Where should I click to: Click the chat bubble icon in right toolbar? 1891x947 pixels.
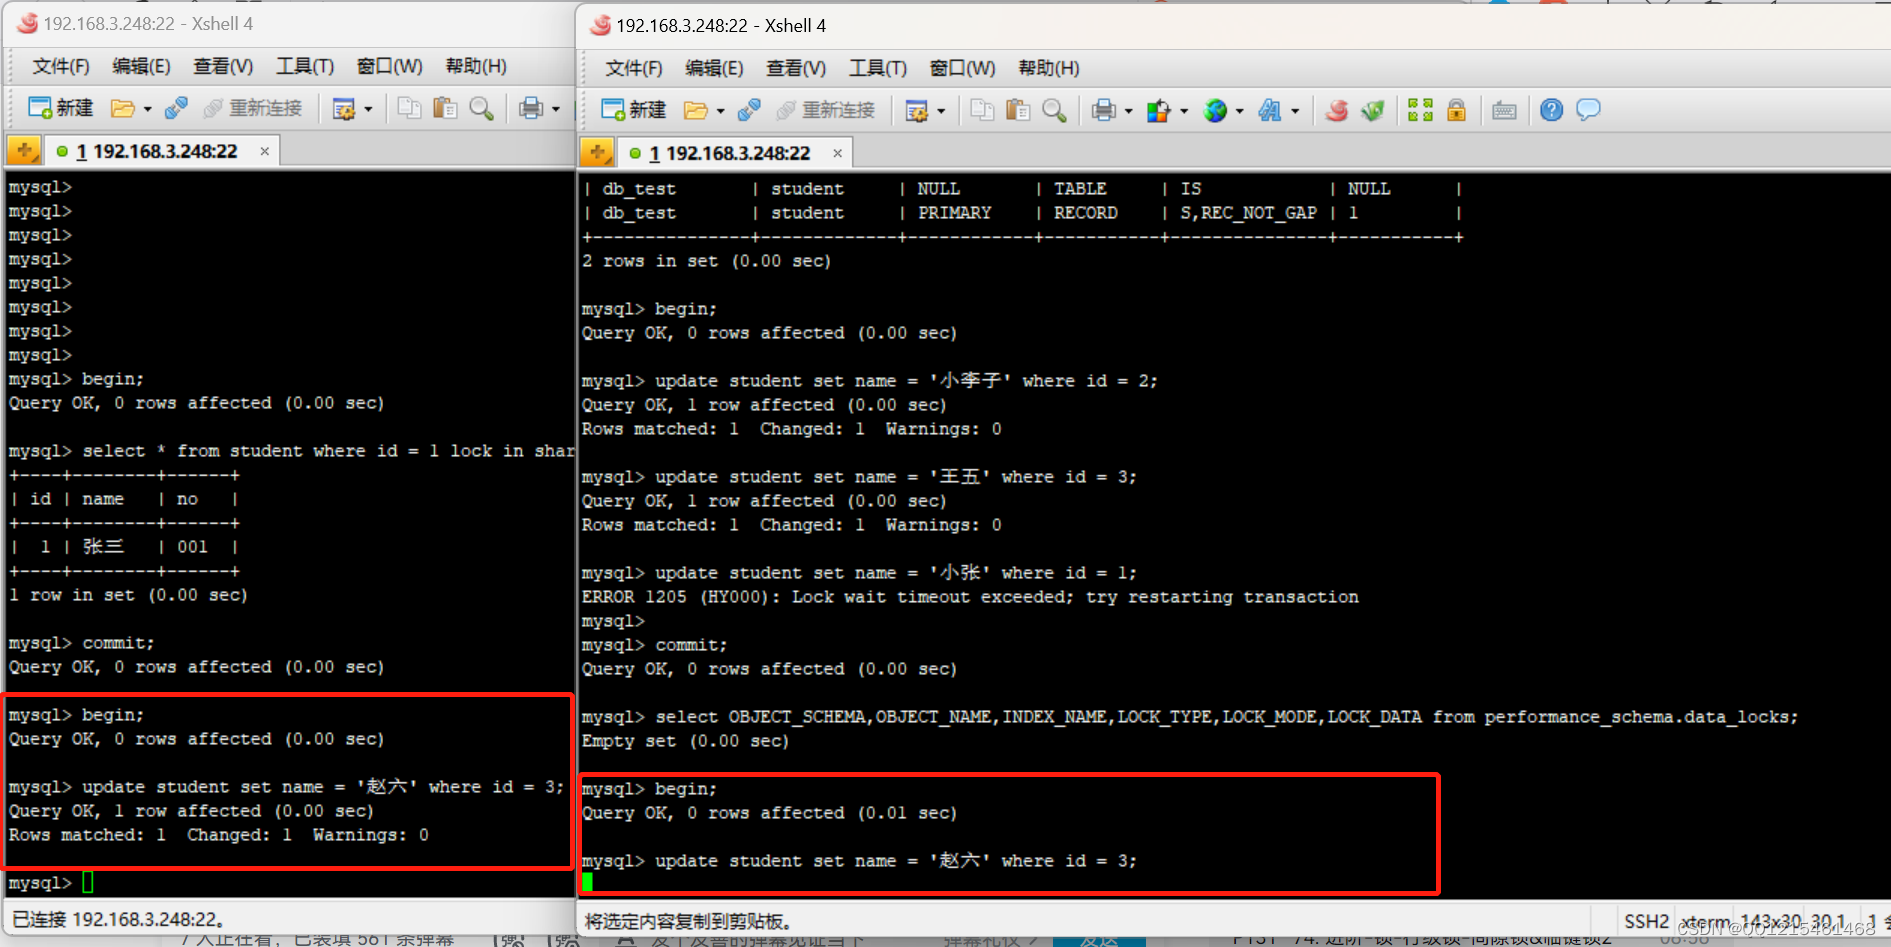(x=1588, y=110)
